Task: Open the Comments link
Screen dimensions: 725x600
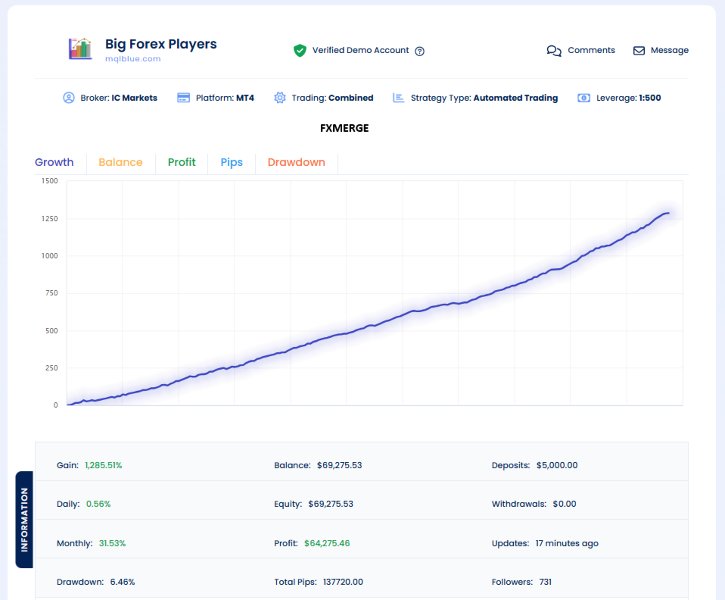Action: coord(591,51)
